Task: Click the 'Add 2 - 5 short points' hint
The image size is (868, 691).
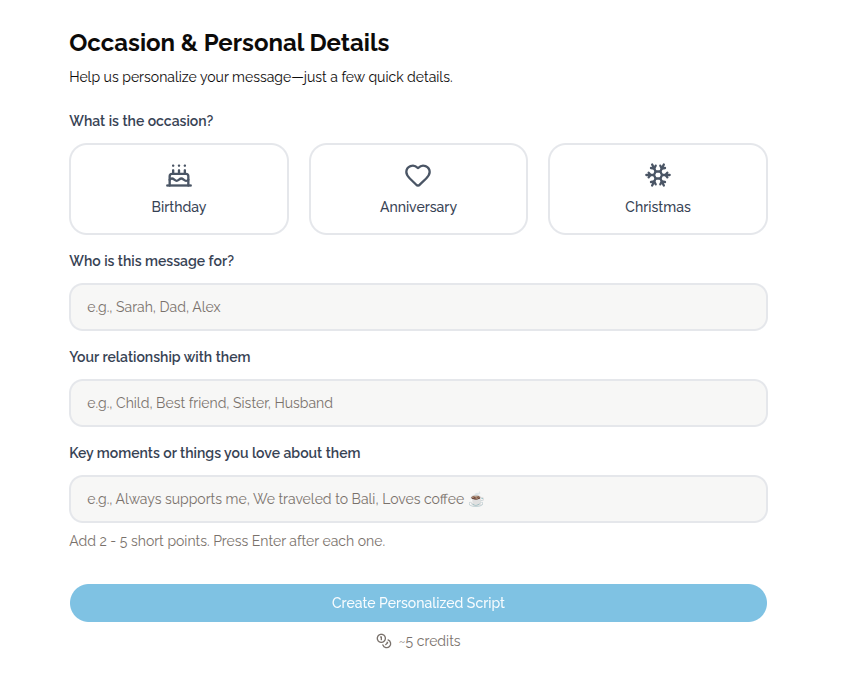Action: click(x=227, y=541)
